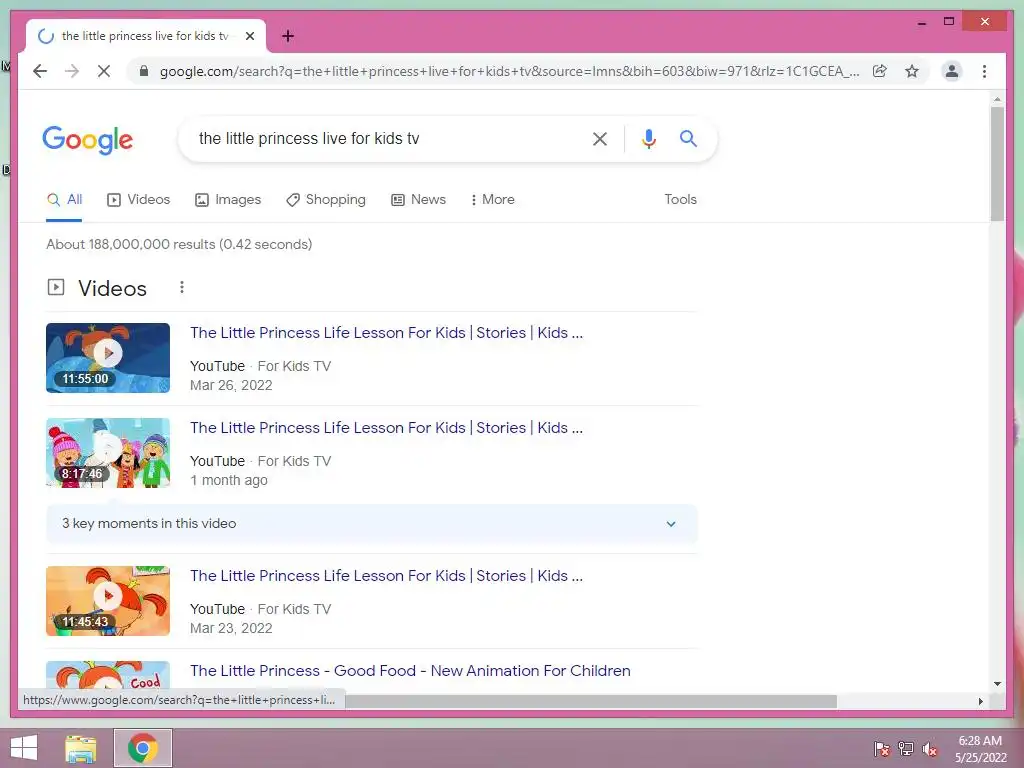Close the little princess tab
This screenshot has height=768, width=1024.
click(x=249, y=36)
